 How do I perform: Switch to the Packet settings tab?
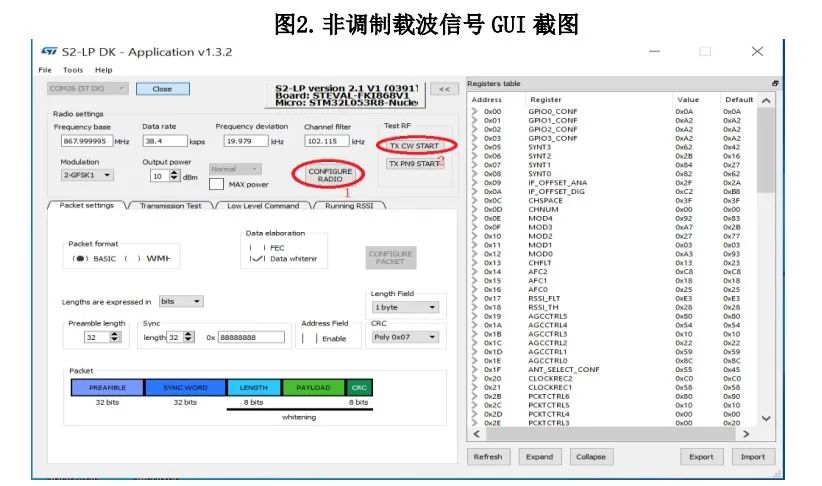coord(86,206)
